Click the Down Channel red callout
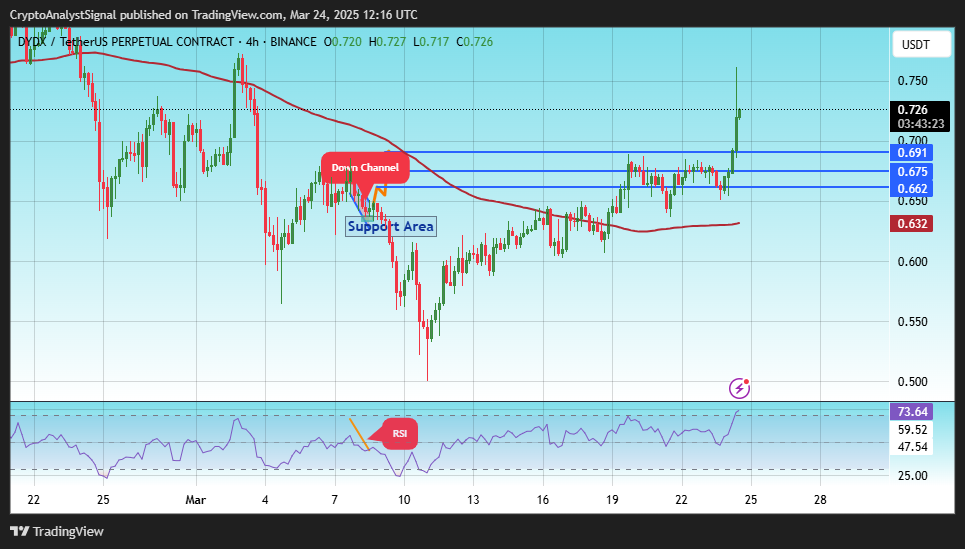Image resolution: width=965 pixels, height=549 pixels. (365, 167)
